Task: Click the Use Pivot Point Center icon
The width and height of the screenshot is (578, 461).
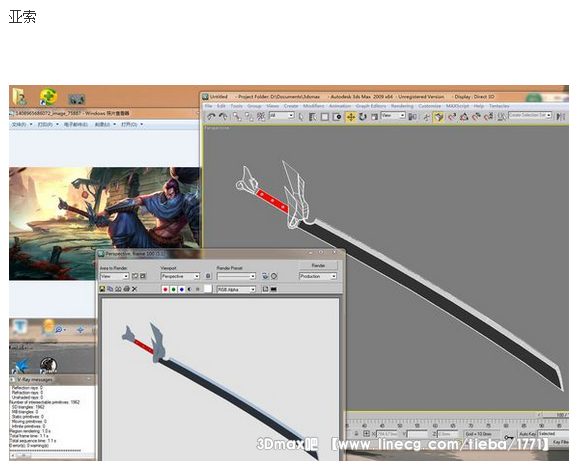Action: (x=412, y=117)
